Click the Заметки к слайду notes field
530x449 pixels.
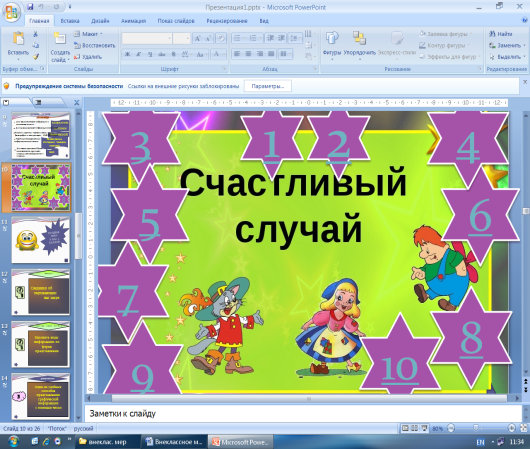[x=303, y=413]
